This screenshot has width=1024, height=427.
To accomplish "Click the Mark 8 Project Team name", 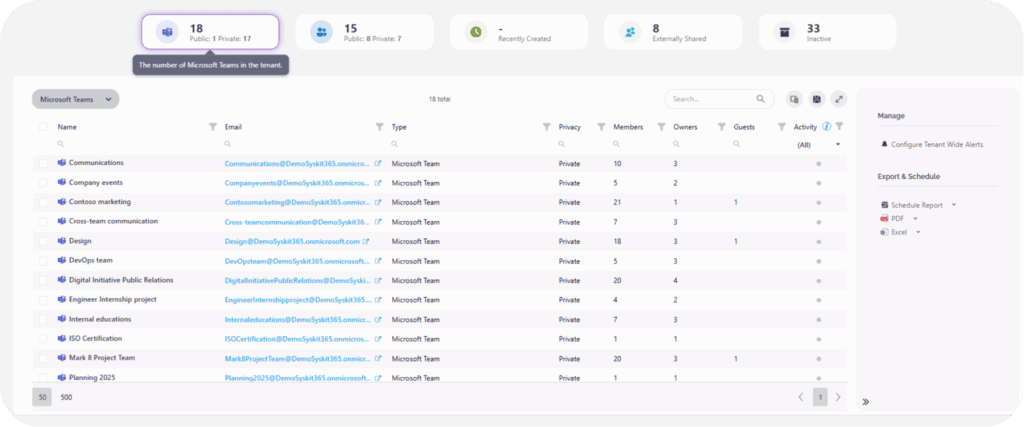I will [102, 358].
